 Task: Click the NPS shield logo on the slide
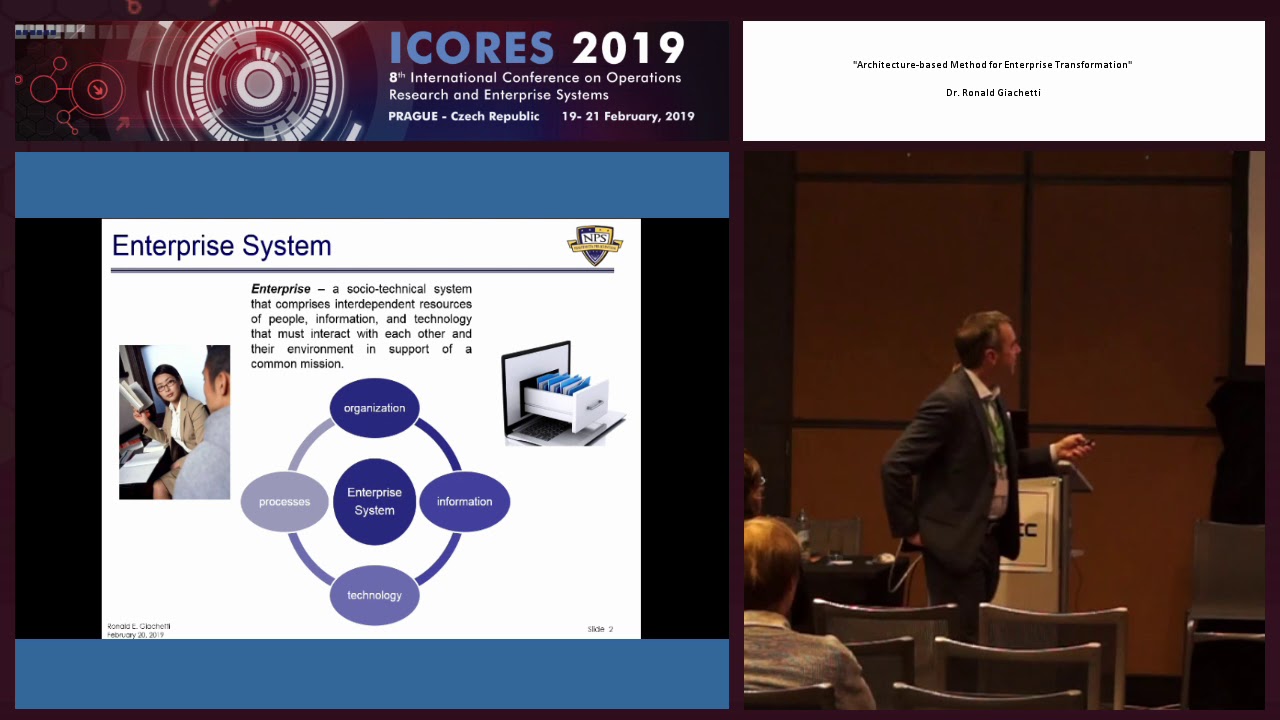(x=595, y=246)
